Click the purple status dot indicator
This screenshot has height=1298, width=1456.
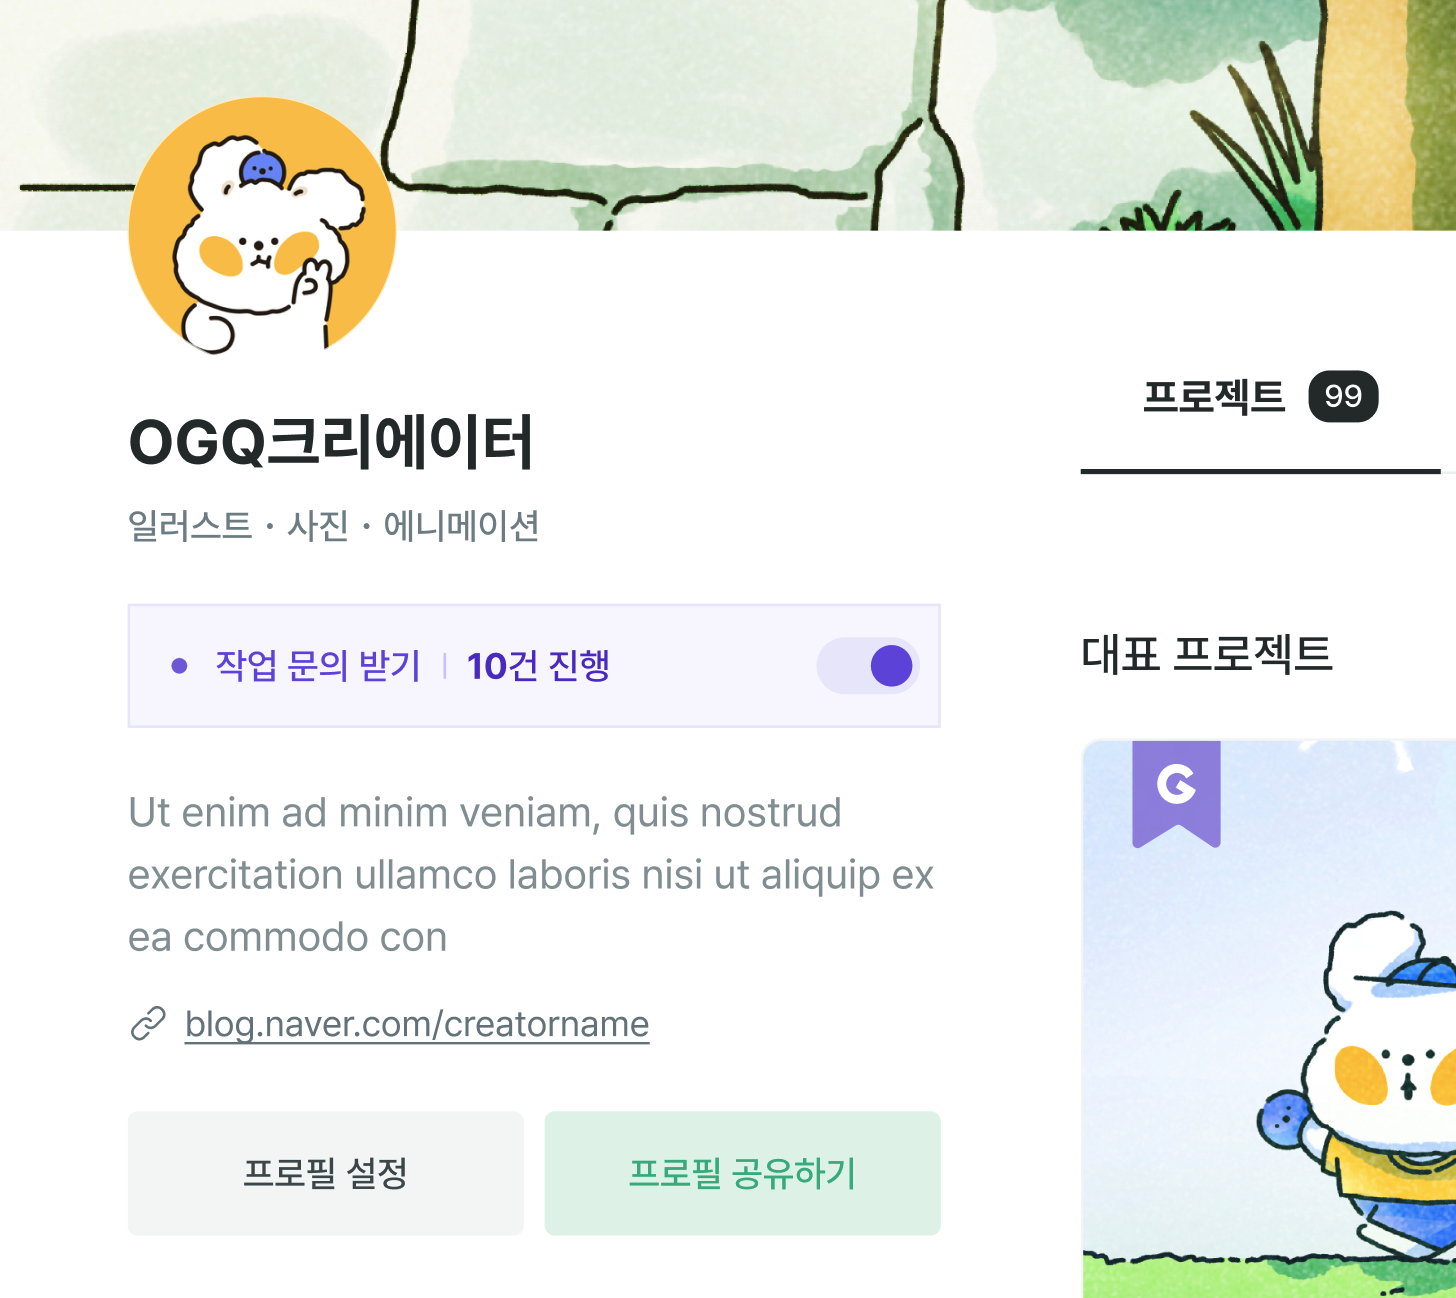(x=180, y=666)
